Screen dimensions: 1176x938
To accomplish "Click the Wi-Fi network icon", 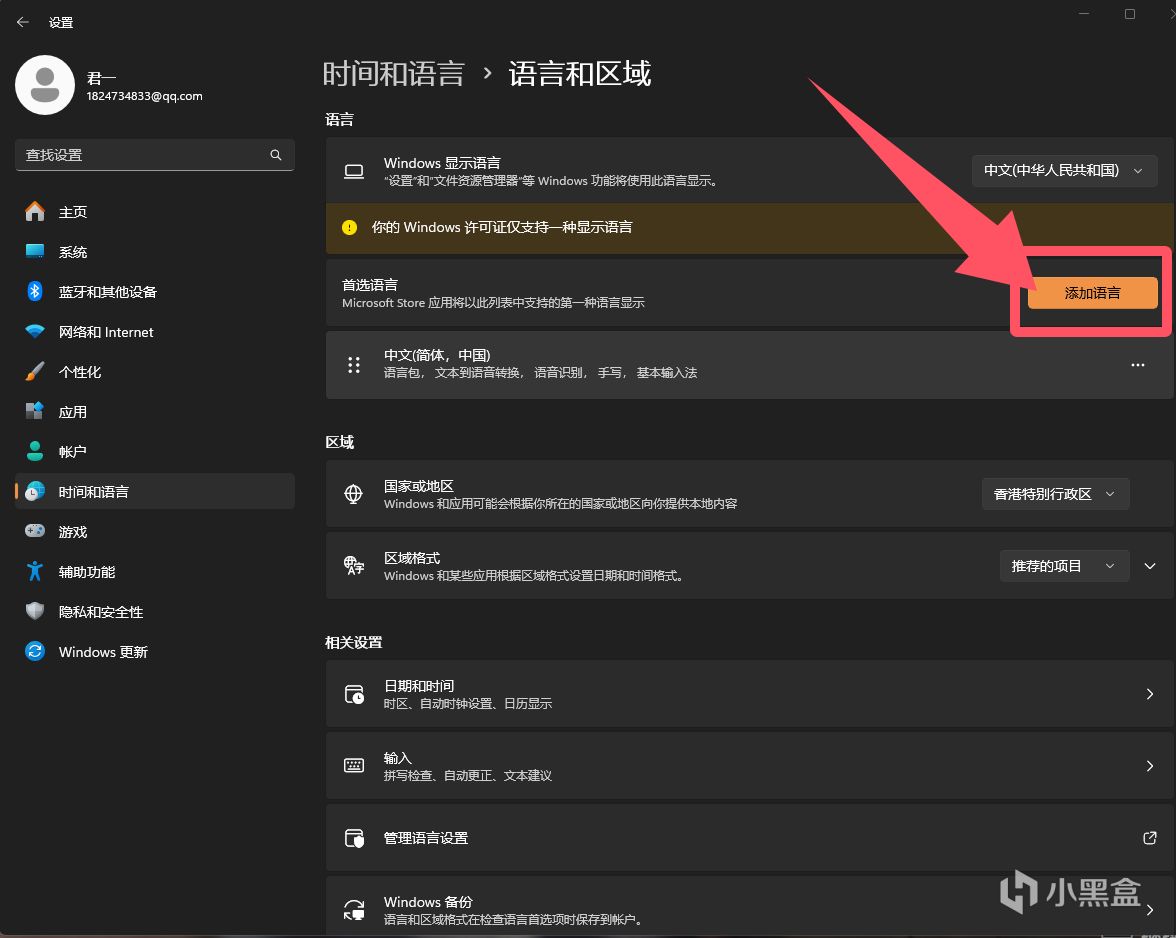I will tap(34, 331).
